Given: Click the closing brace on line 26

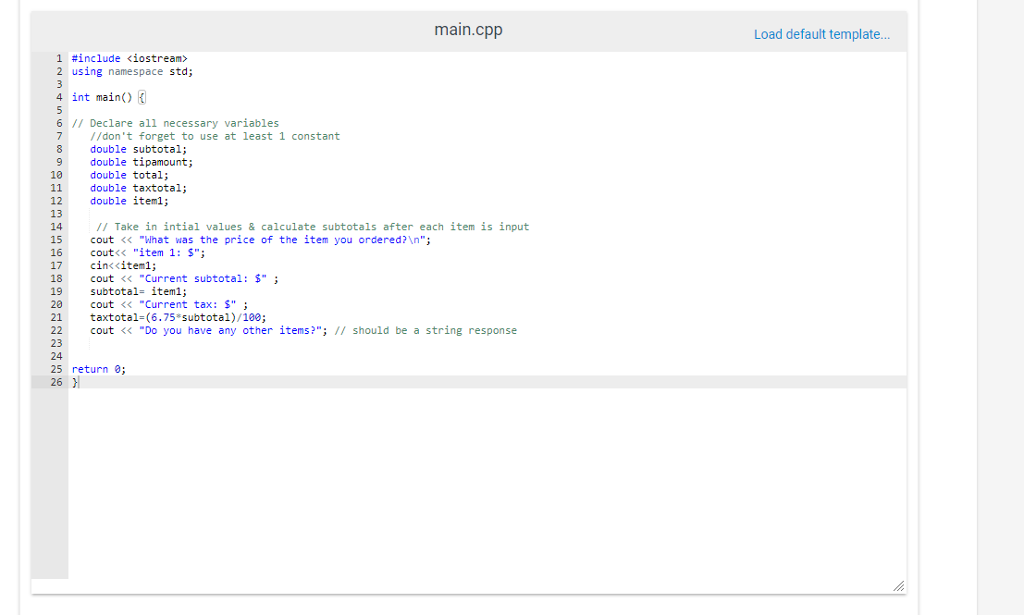Looking at the screenshot, I should 75,381.
